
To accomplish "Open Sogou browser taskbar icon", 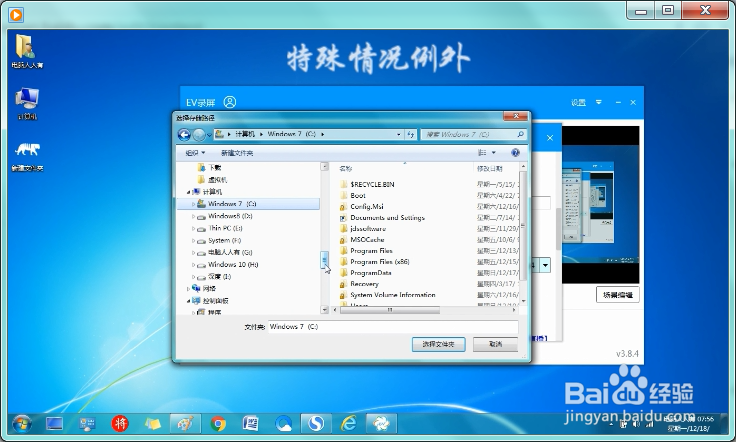I will click(x=316, y=424).
